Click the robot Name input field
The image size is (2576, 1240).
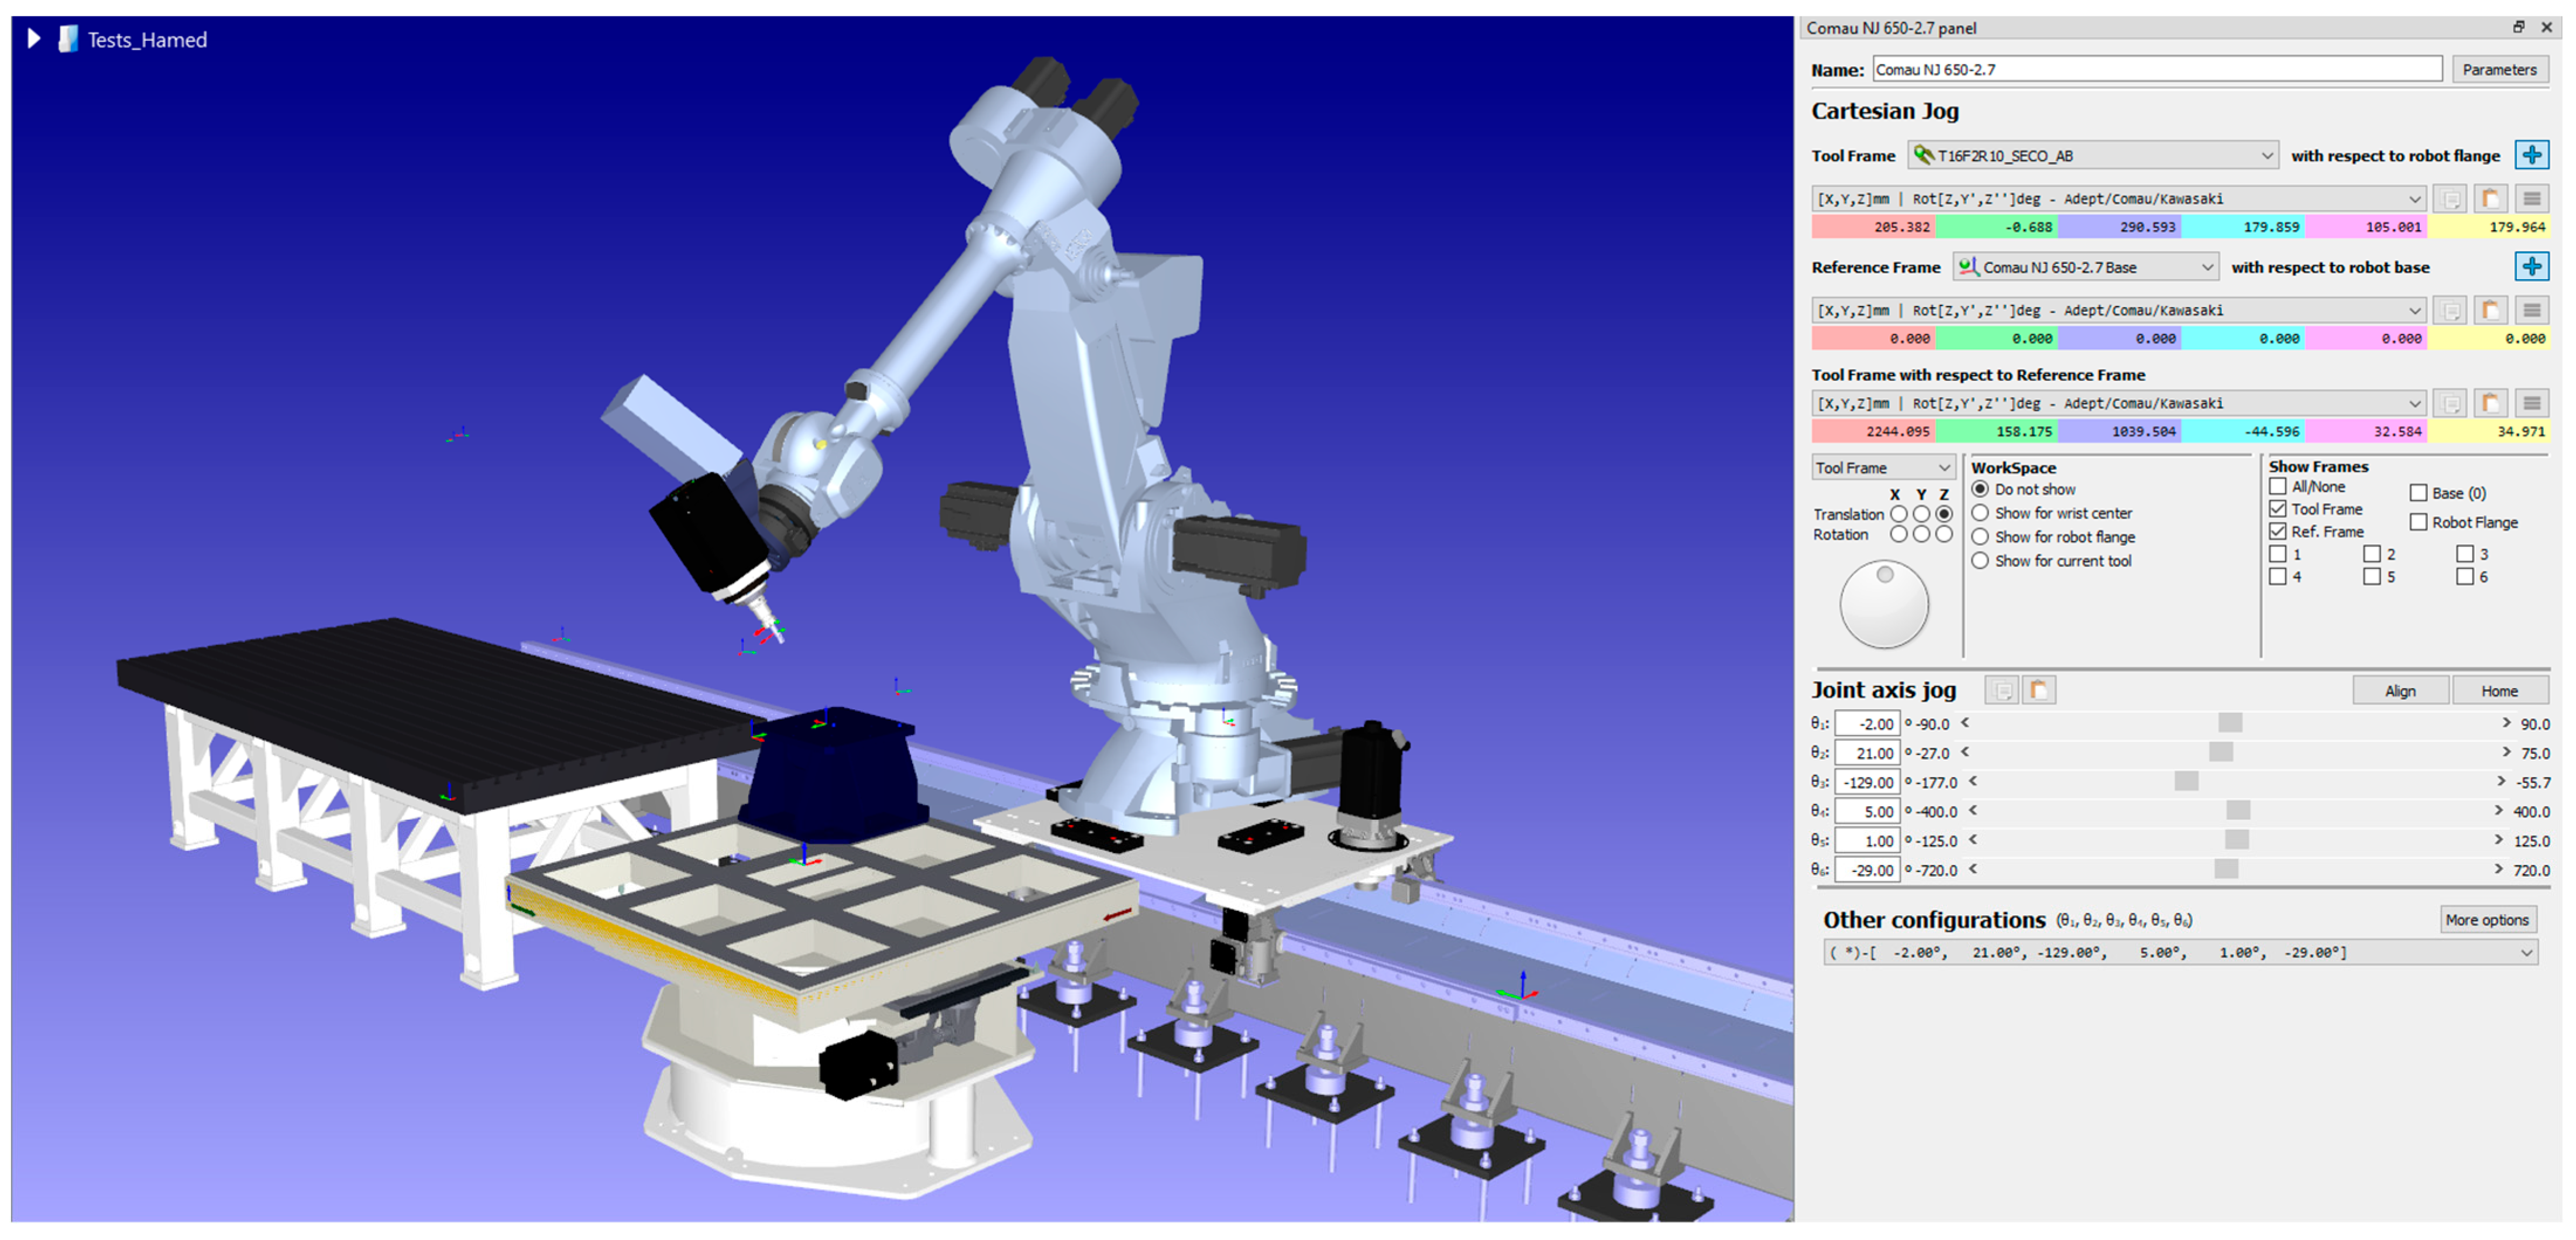coord(2156,69)
